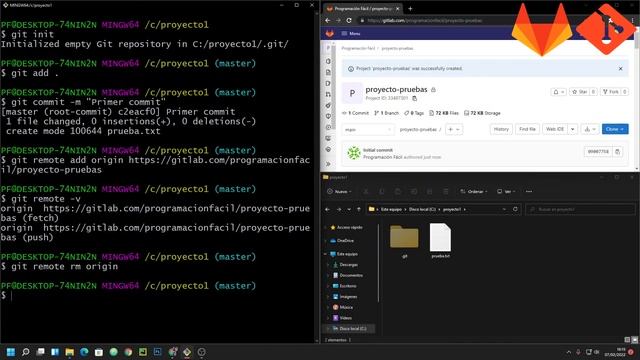640x360 pixels.
Task: Open the 72 KB Storage link
Action: (x=482, y=113)
